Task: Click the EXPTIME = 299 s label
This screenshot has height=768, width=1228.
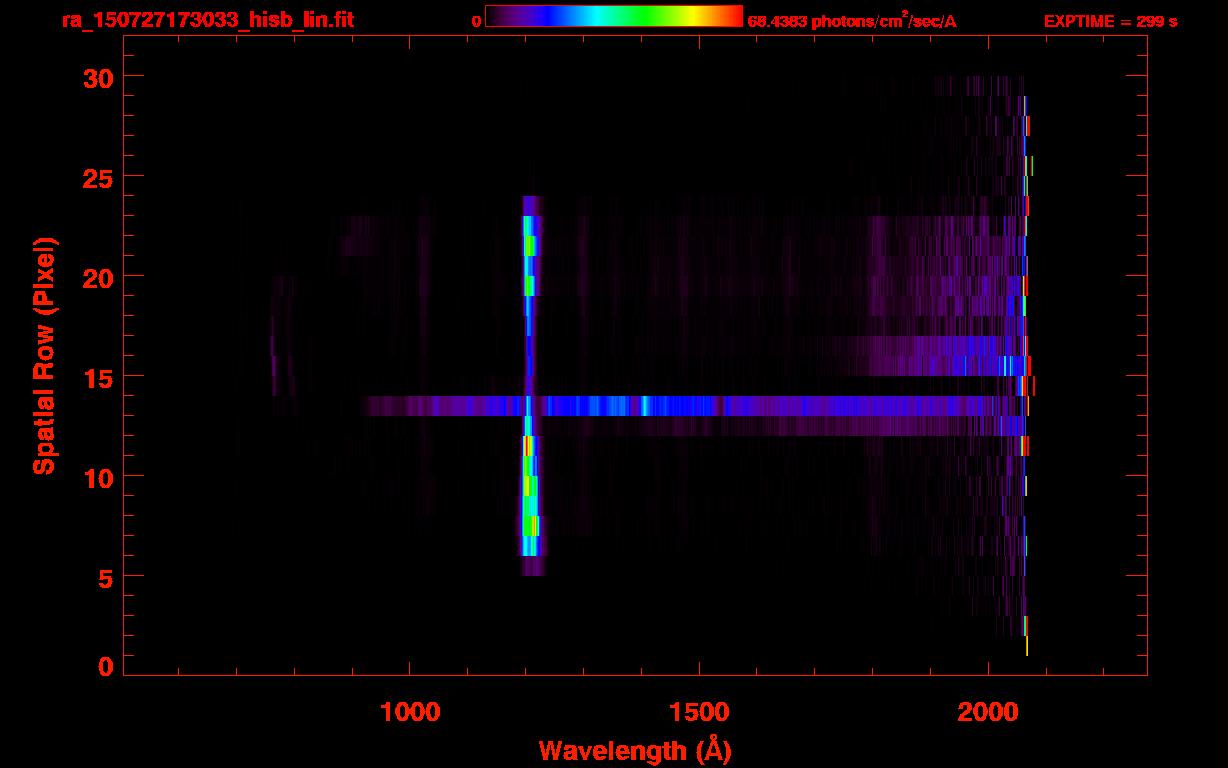Action: click(1110, 21)
